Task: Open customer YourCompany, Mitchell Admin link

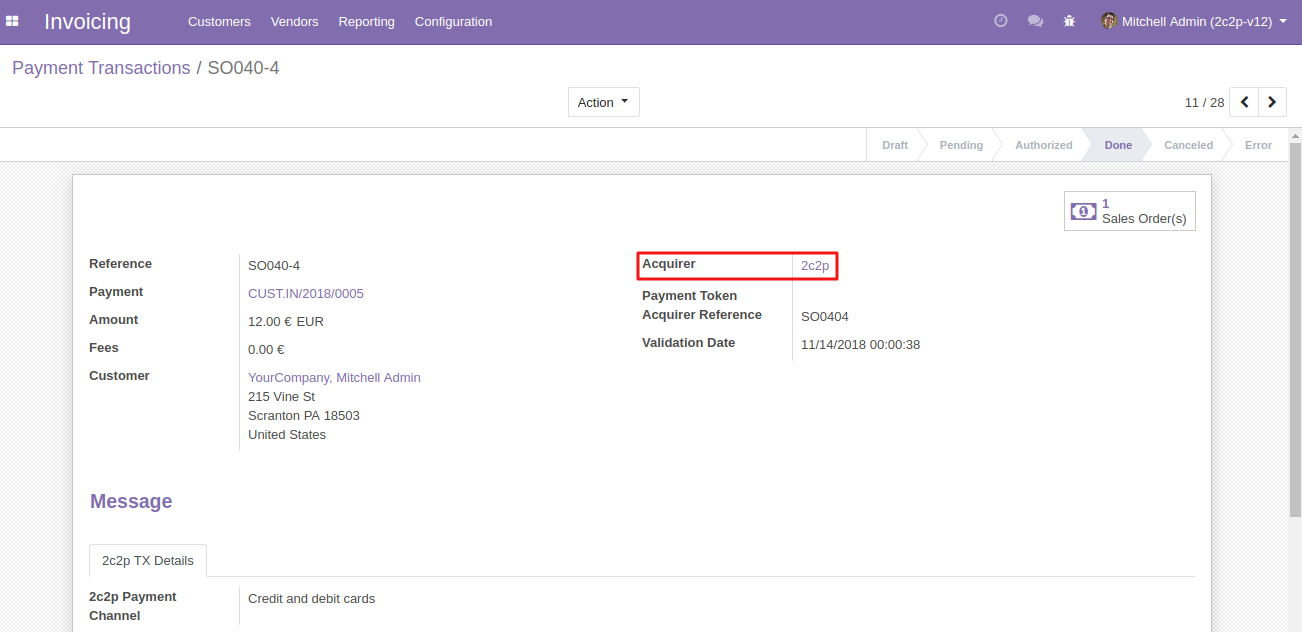Action: pos(334,377)
